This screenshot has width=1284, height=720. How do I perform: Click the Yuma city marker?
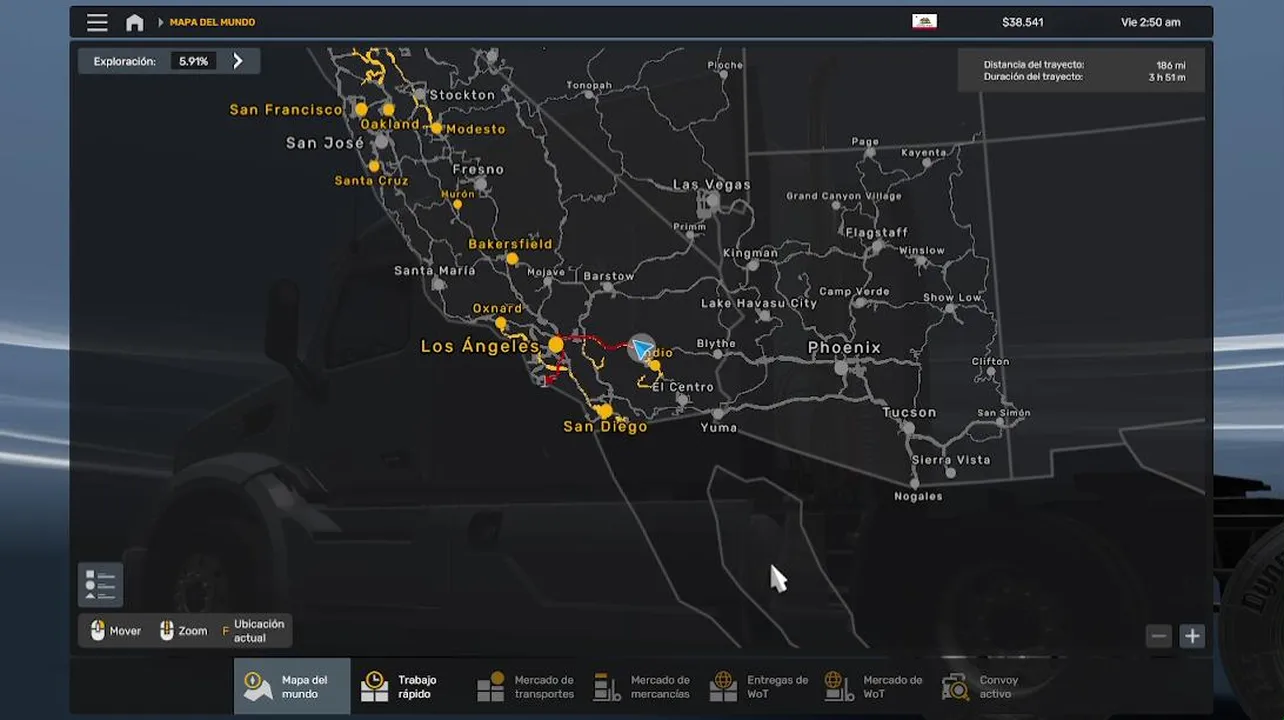(717, 413)
